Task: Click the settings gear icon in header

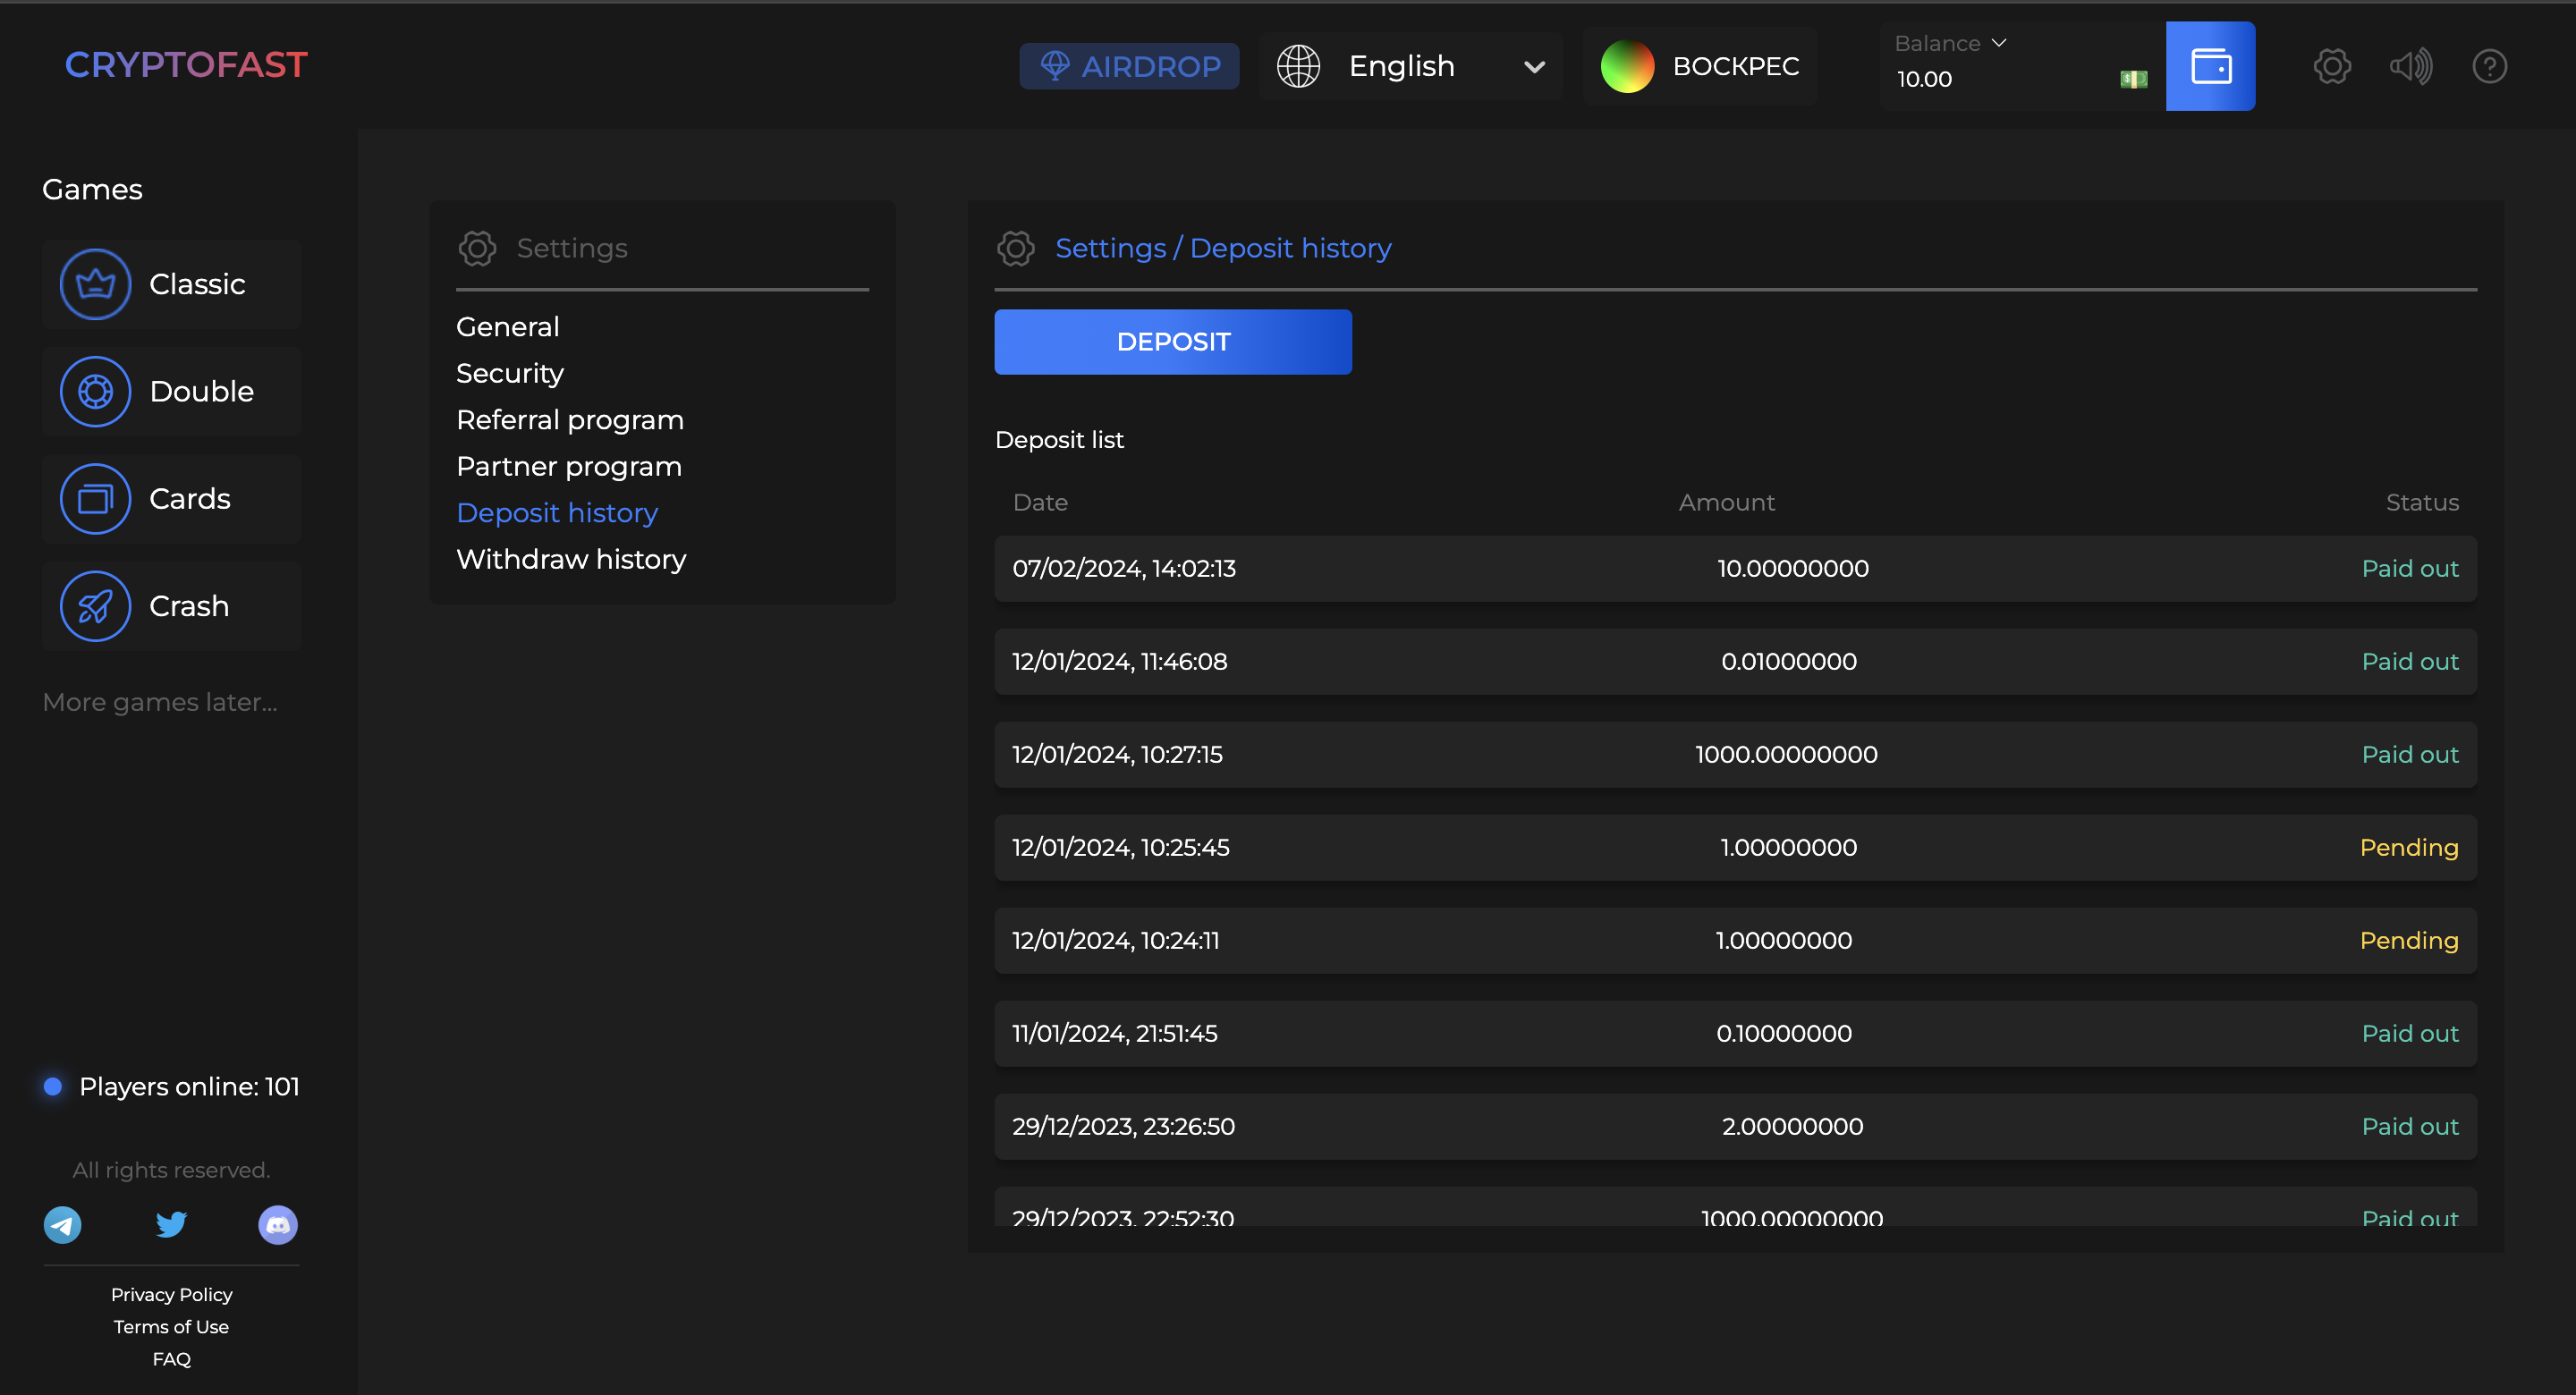Action: click(x=2331, y=66)
